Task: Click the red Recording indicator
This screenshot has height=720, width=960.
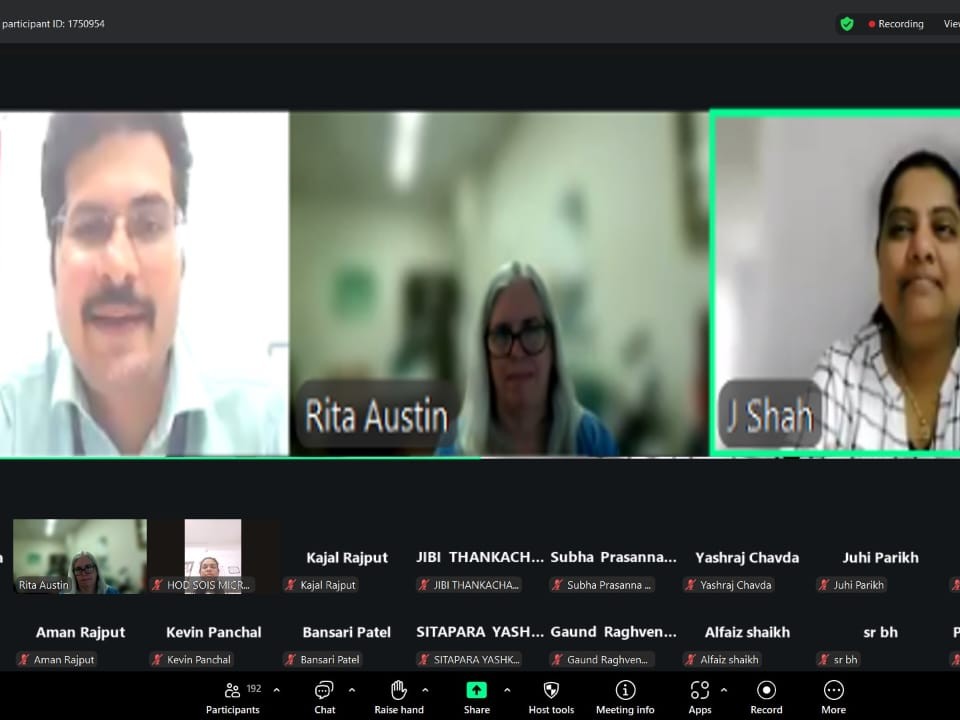Action: [x=896, y=24]
